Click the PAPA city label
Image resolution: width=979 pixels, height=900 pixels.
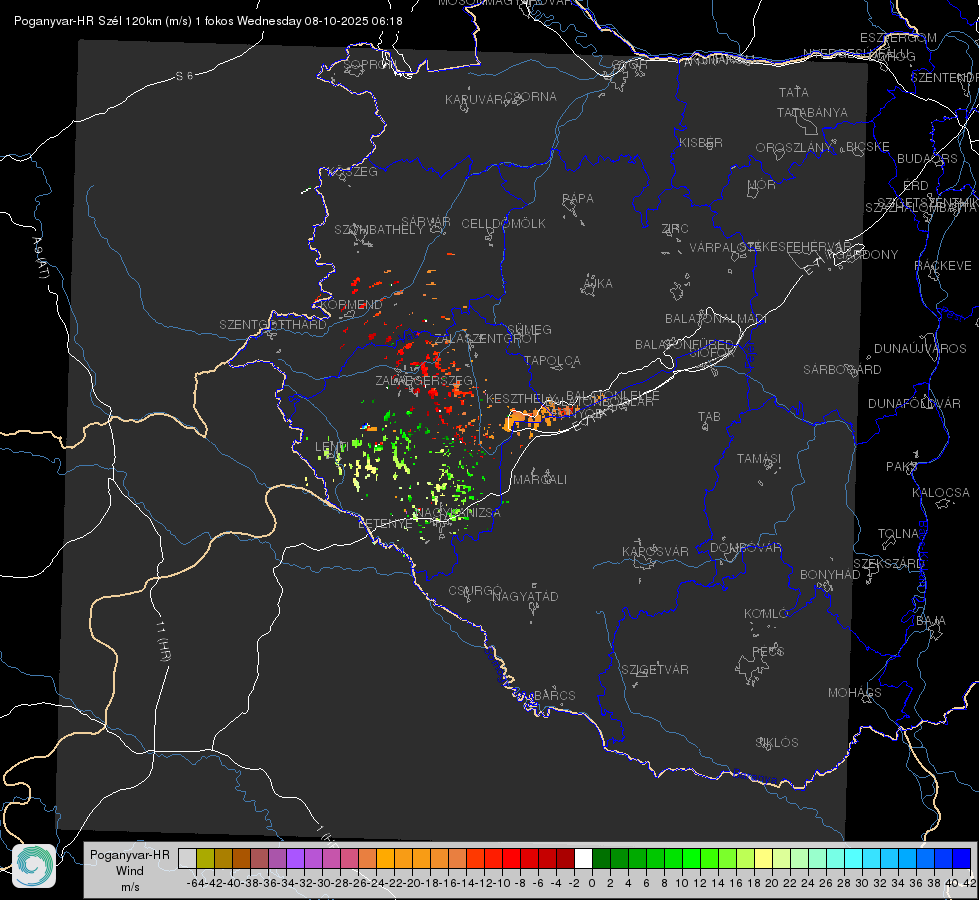pyautogui.click(x=578, y=199)
